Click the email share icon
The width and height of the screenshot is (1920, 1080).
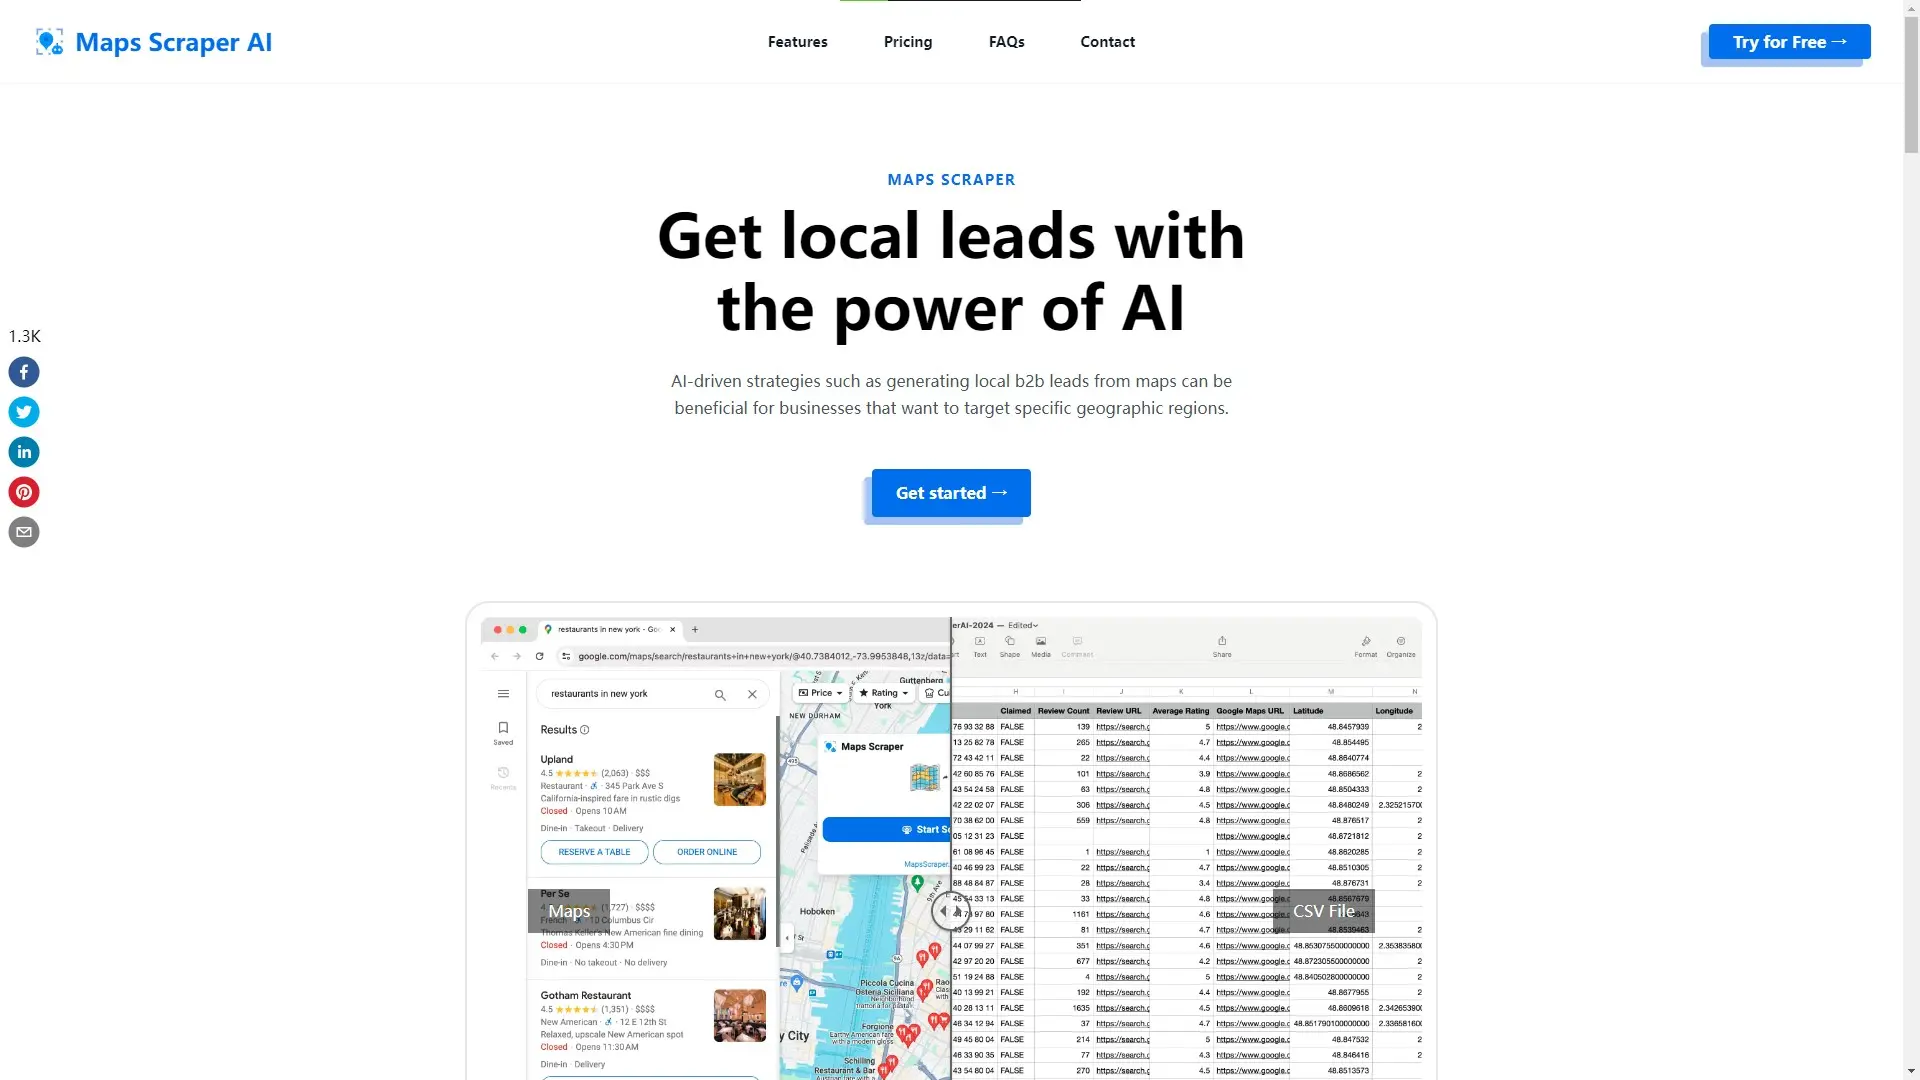click(x=24, y=531)
